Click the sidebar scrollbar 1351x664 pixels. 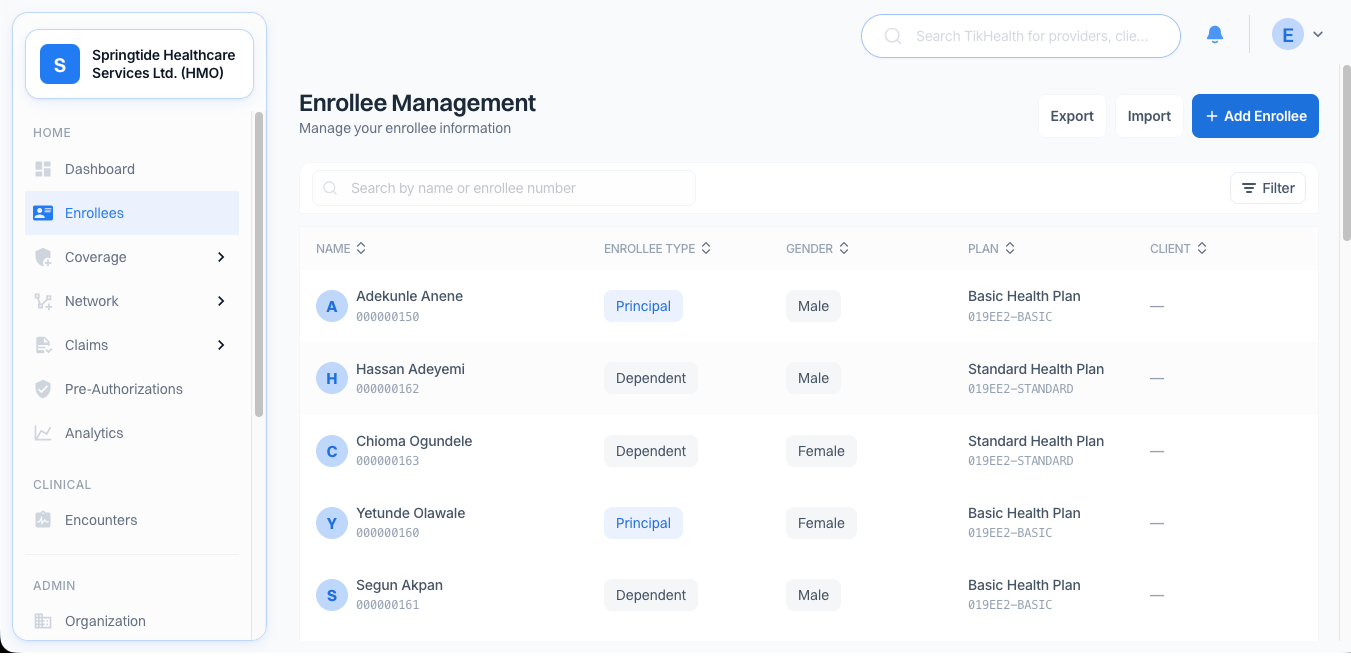coord(259,265)
